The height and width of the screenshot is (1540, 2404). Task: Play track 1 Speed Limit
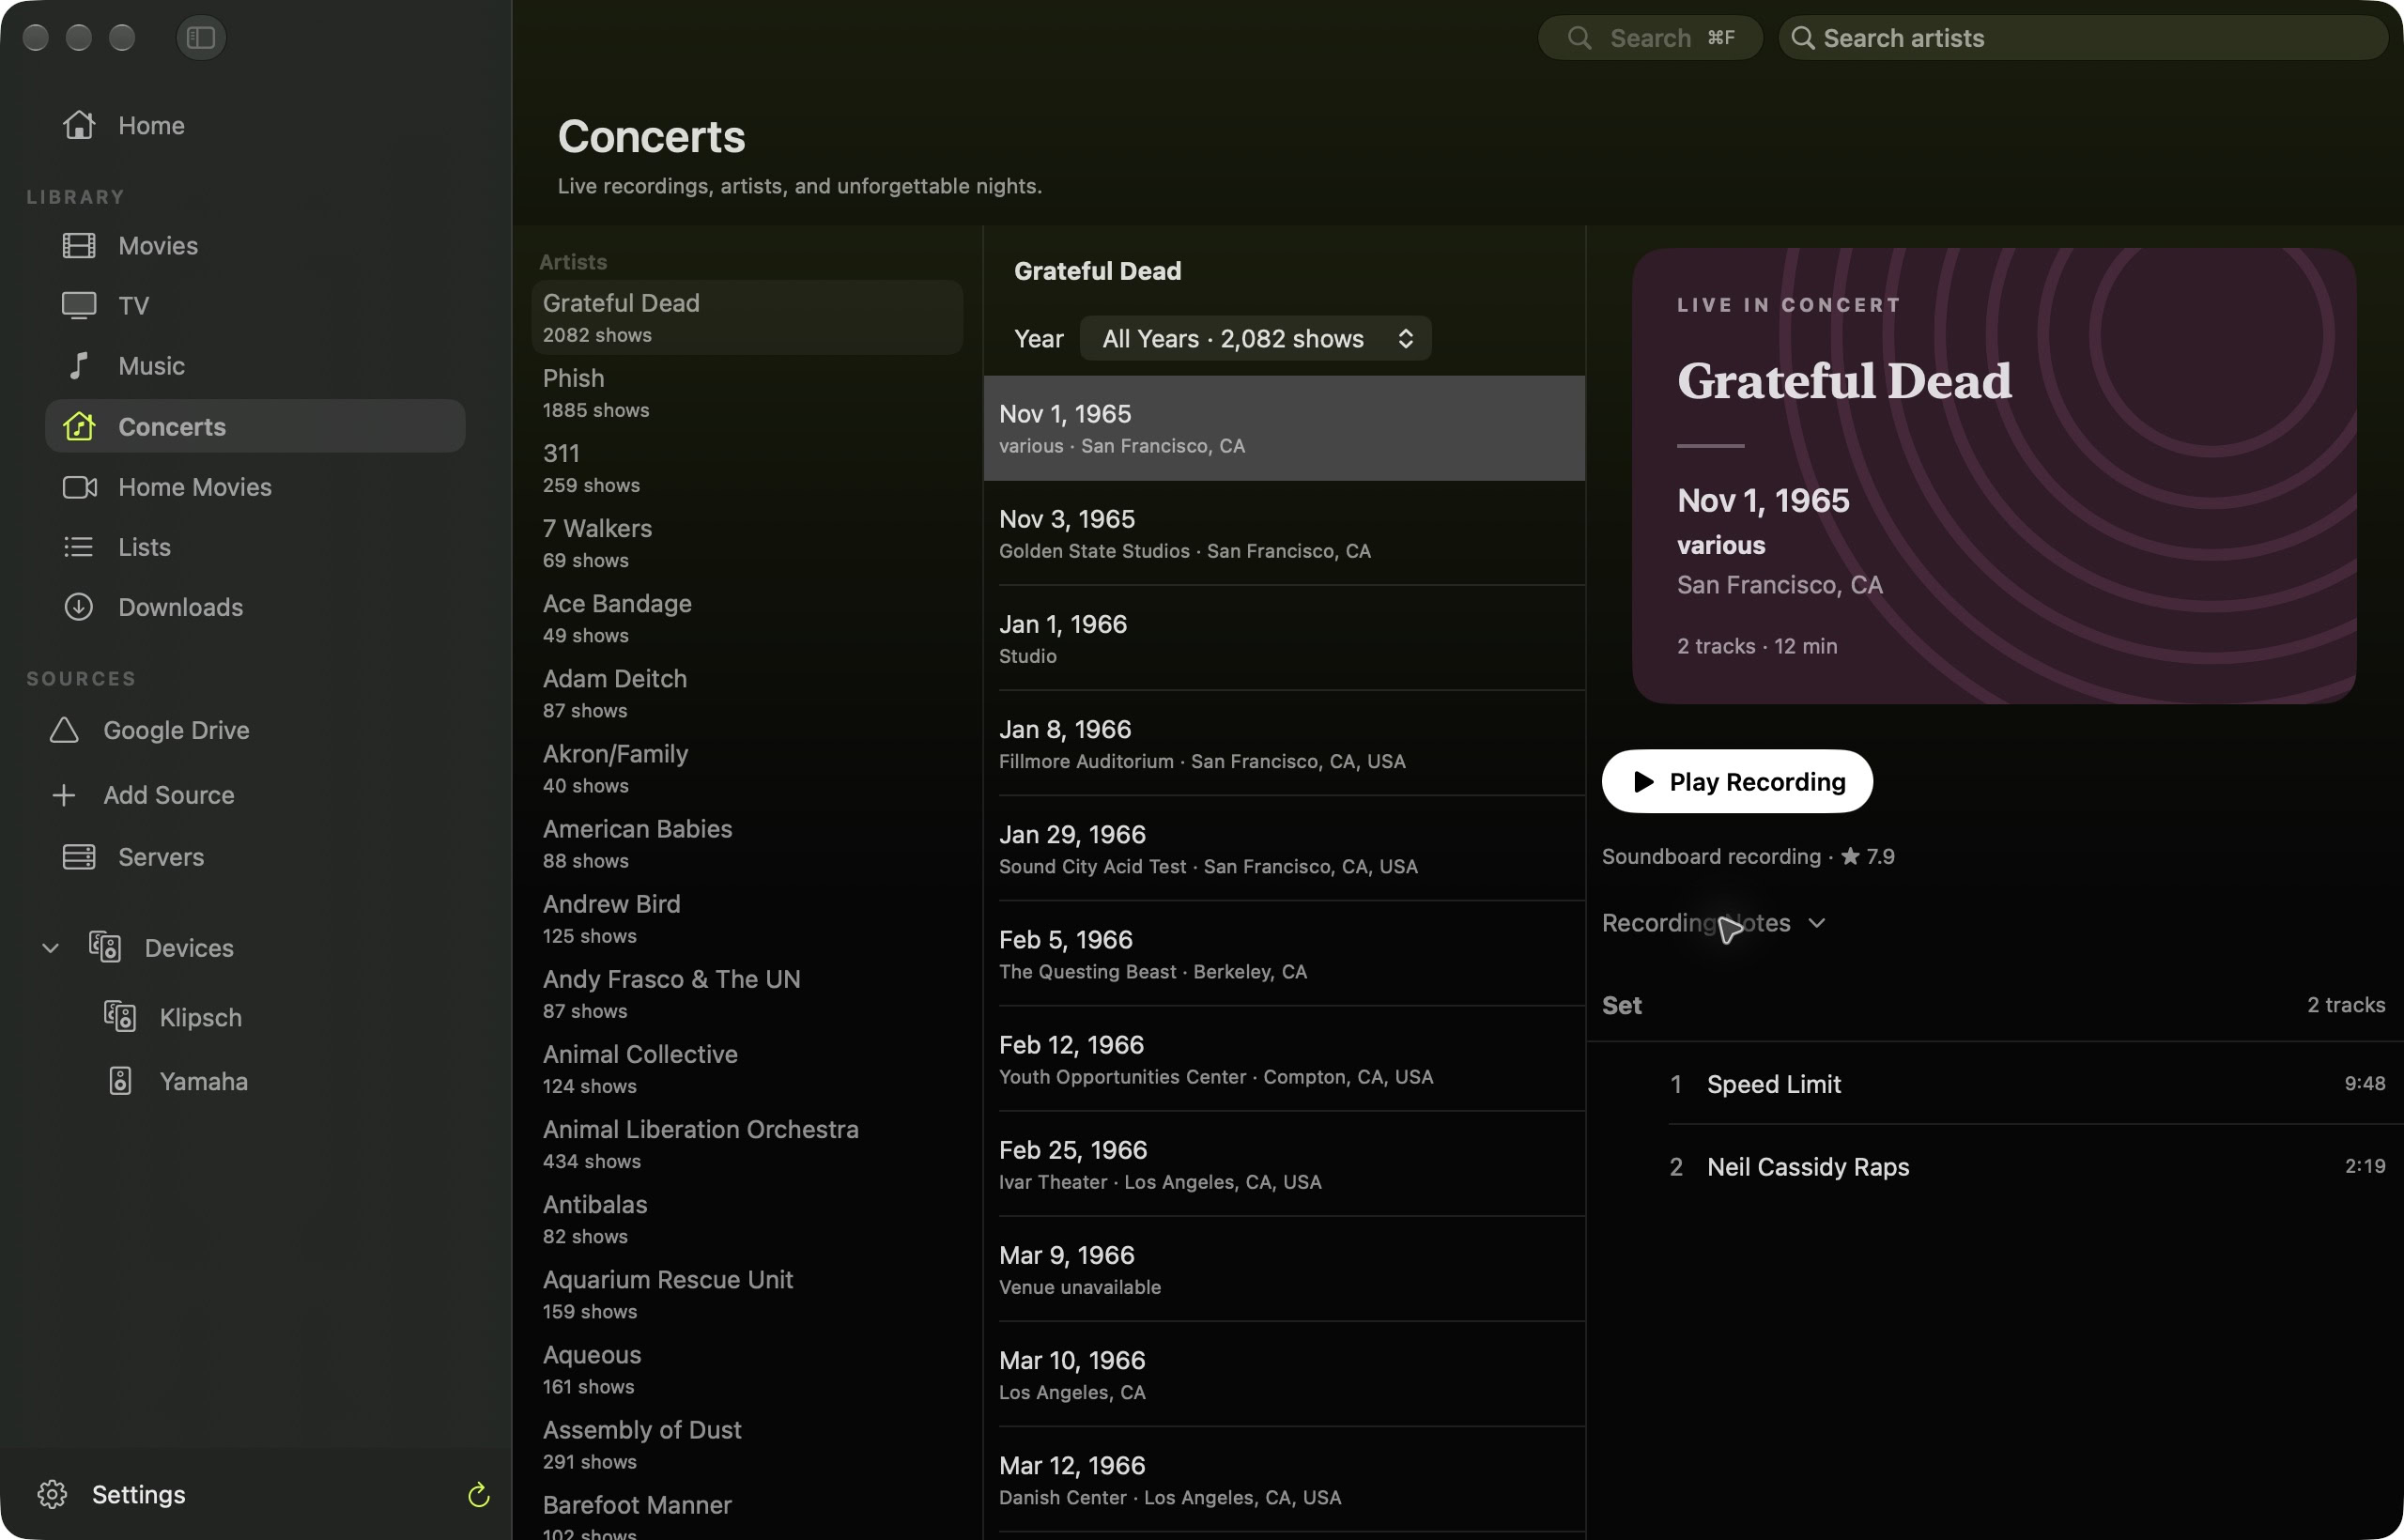(1995, 1083)
